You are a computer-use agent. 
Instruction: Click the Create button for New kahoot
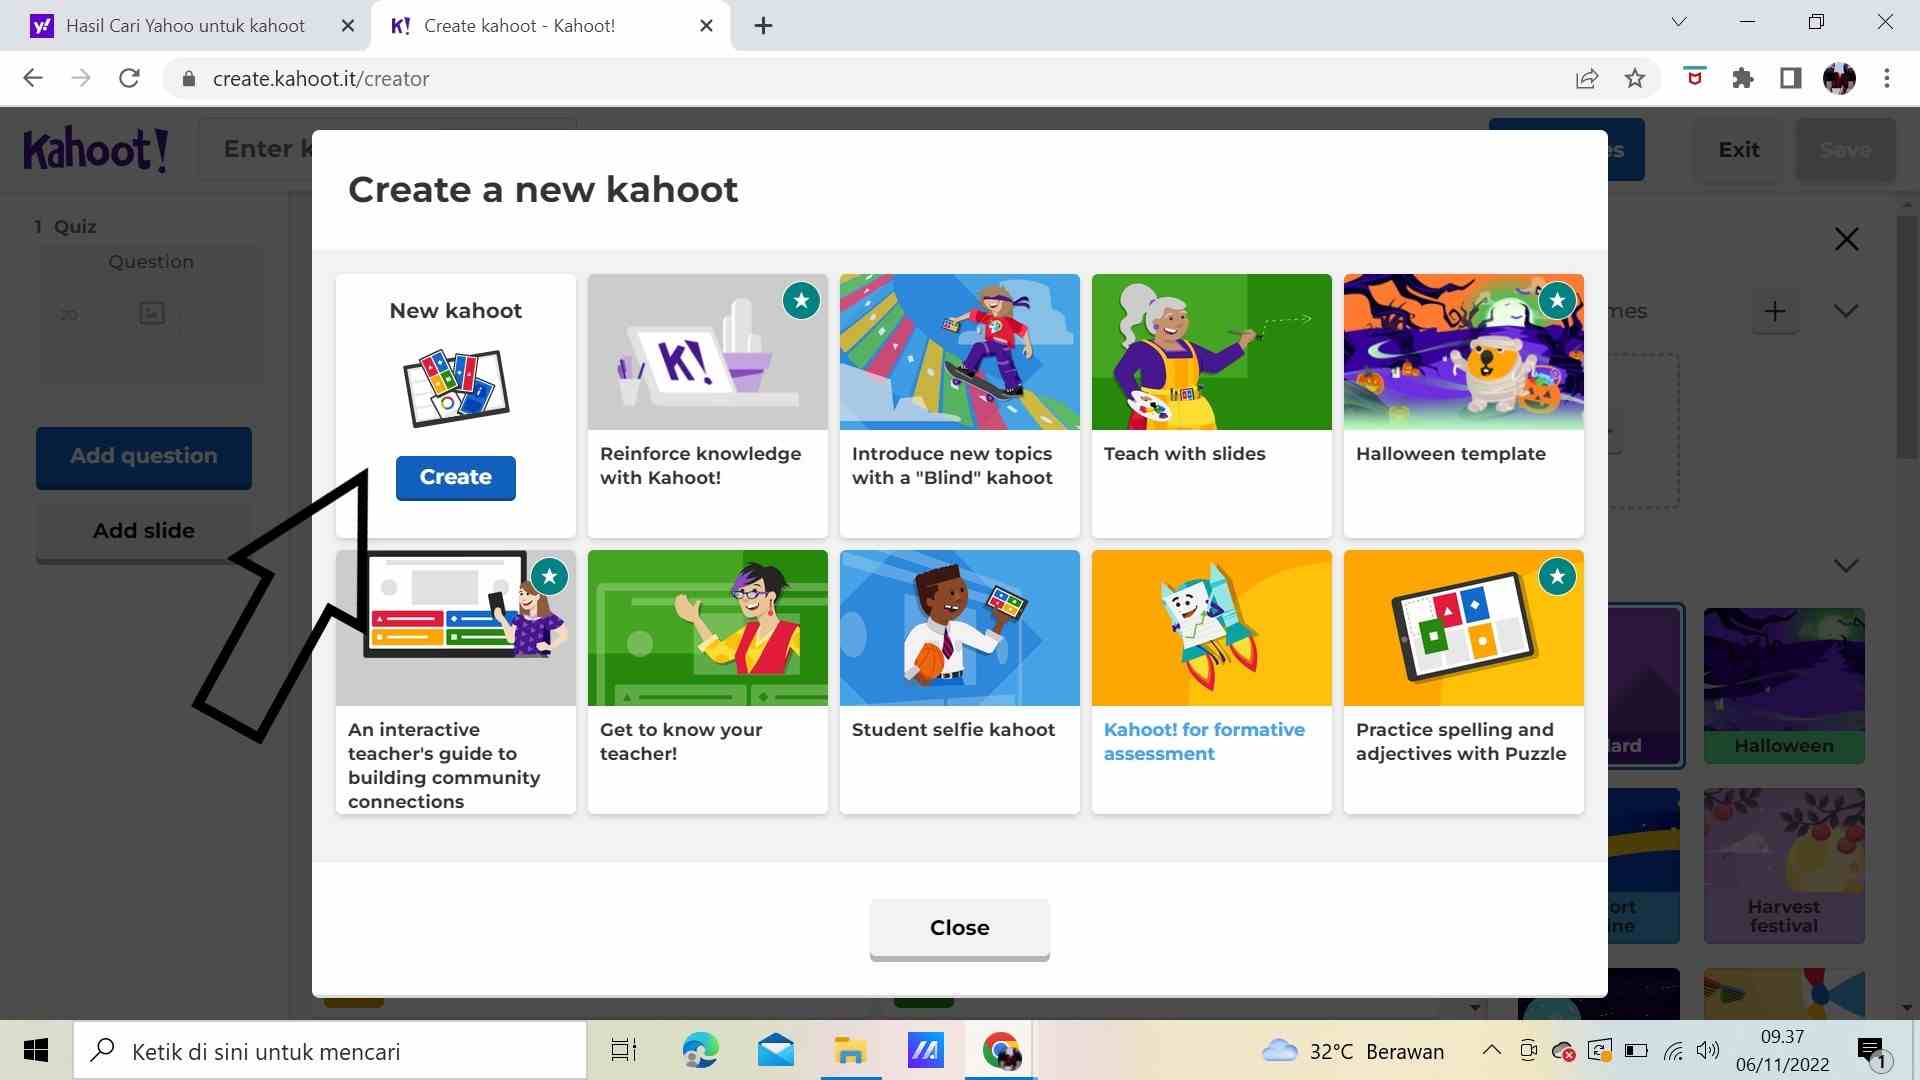coord(455,477)
